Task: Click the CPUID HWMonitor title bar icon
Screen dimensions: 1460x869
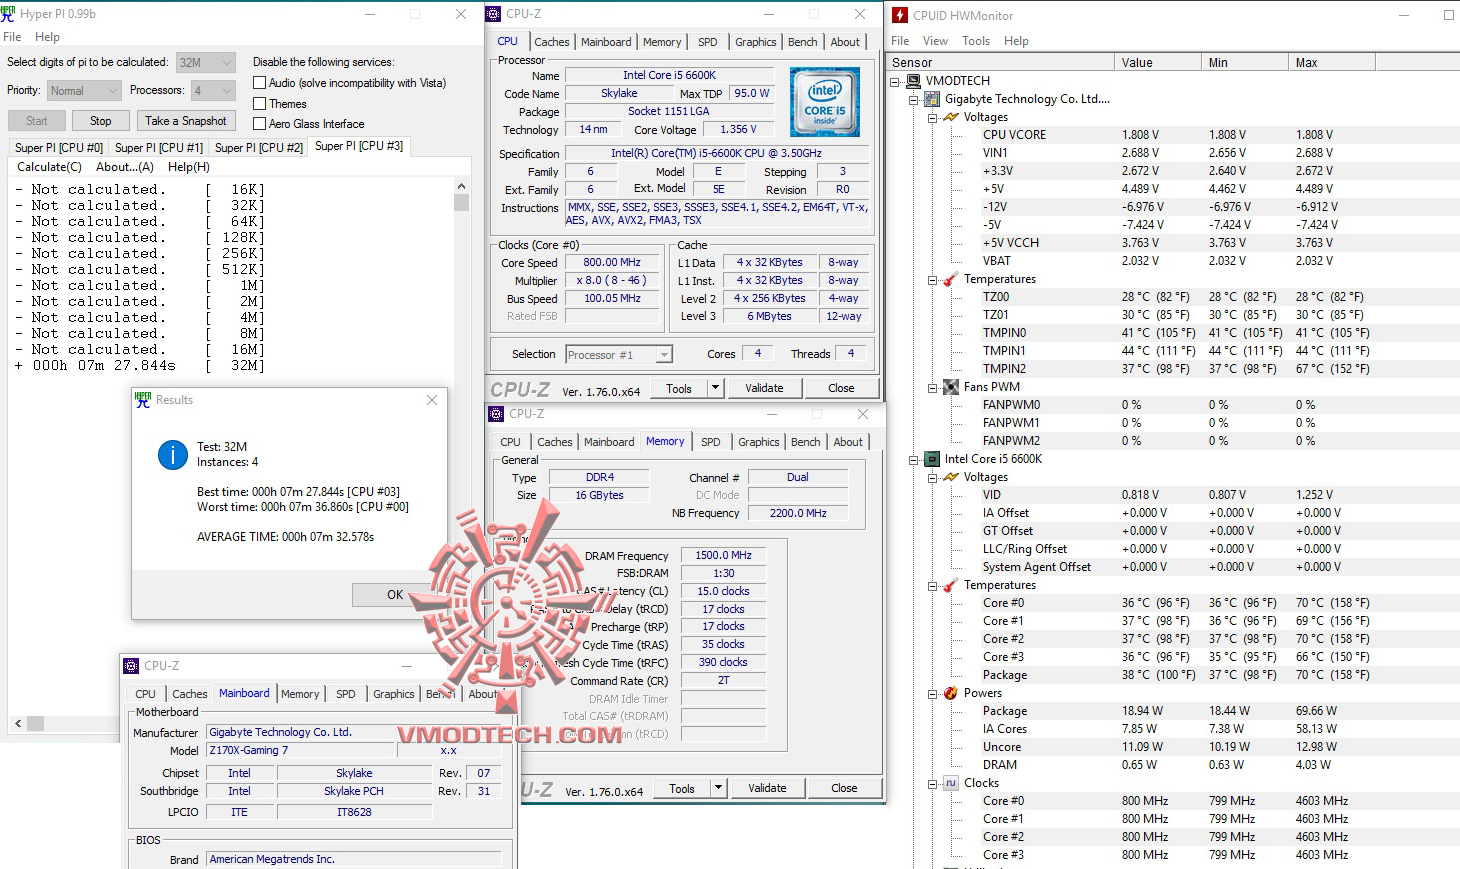Action: (900, 15)
